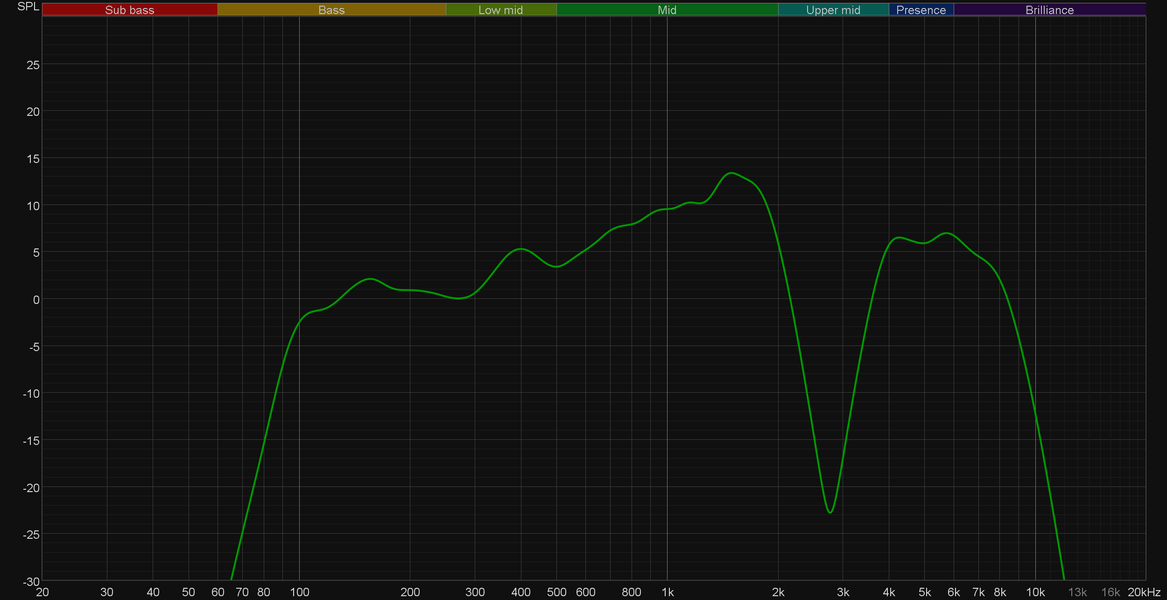Click the Brilliance band label
Screen dimensions: 1167x600
click(x=1049, y=10)
